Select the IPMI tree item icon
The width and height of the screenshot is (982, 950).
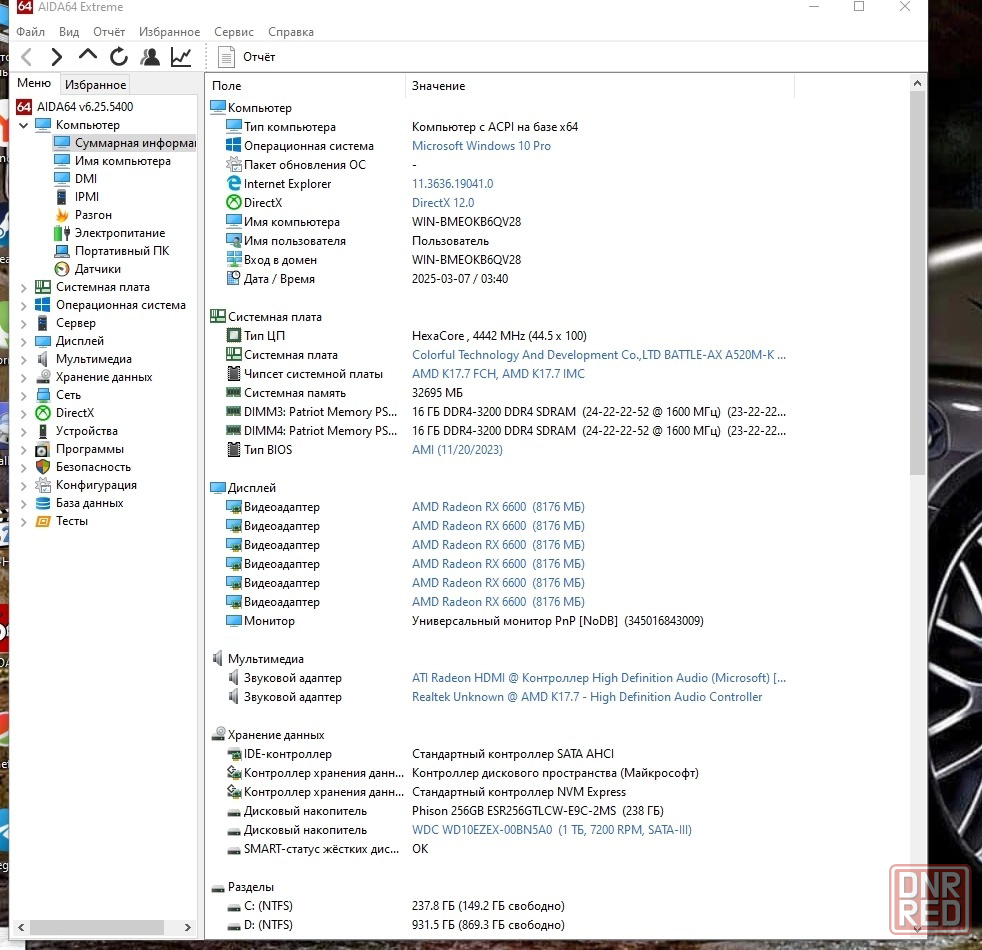(x=62, y=197)
